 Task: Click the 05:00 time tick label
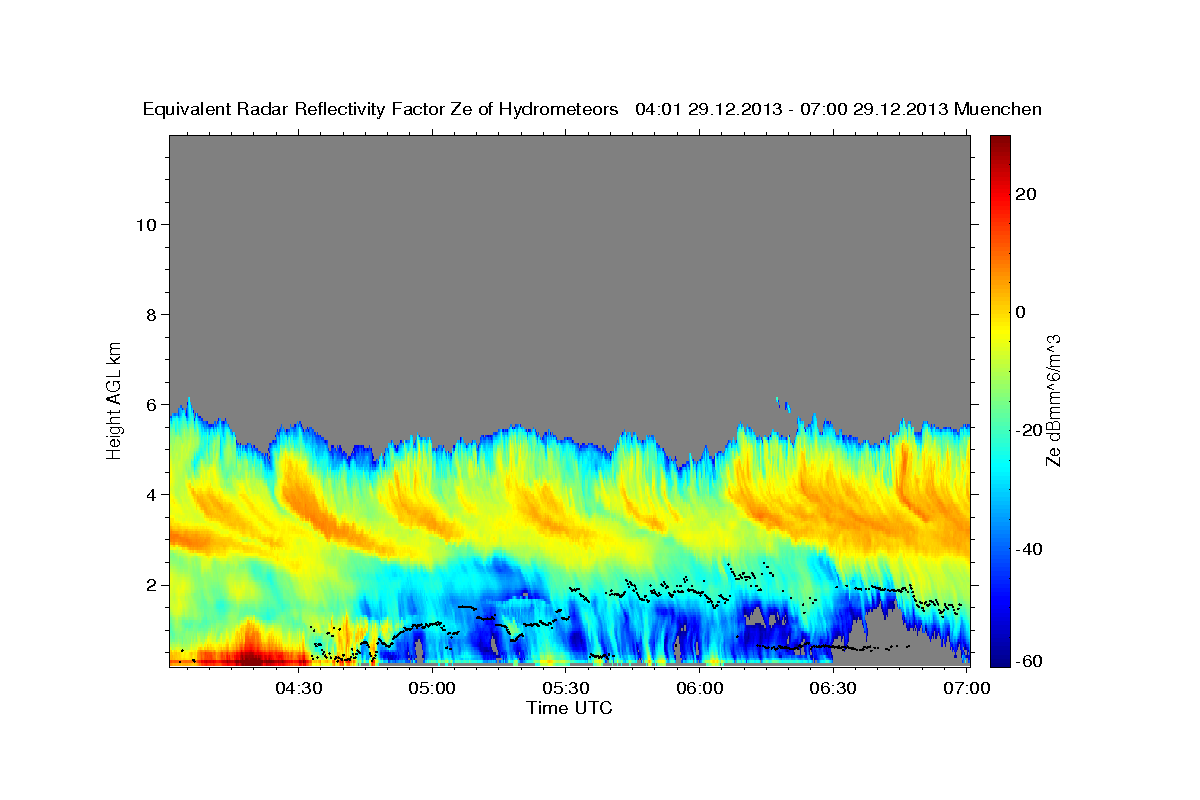[x=432, y=688]
